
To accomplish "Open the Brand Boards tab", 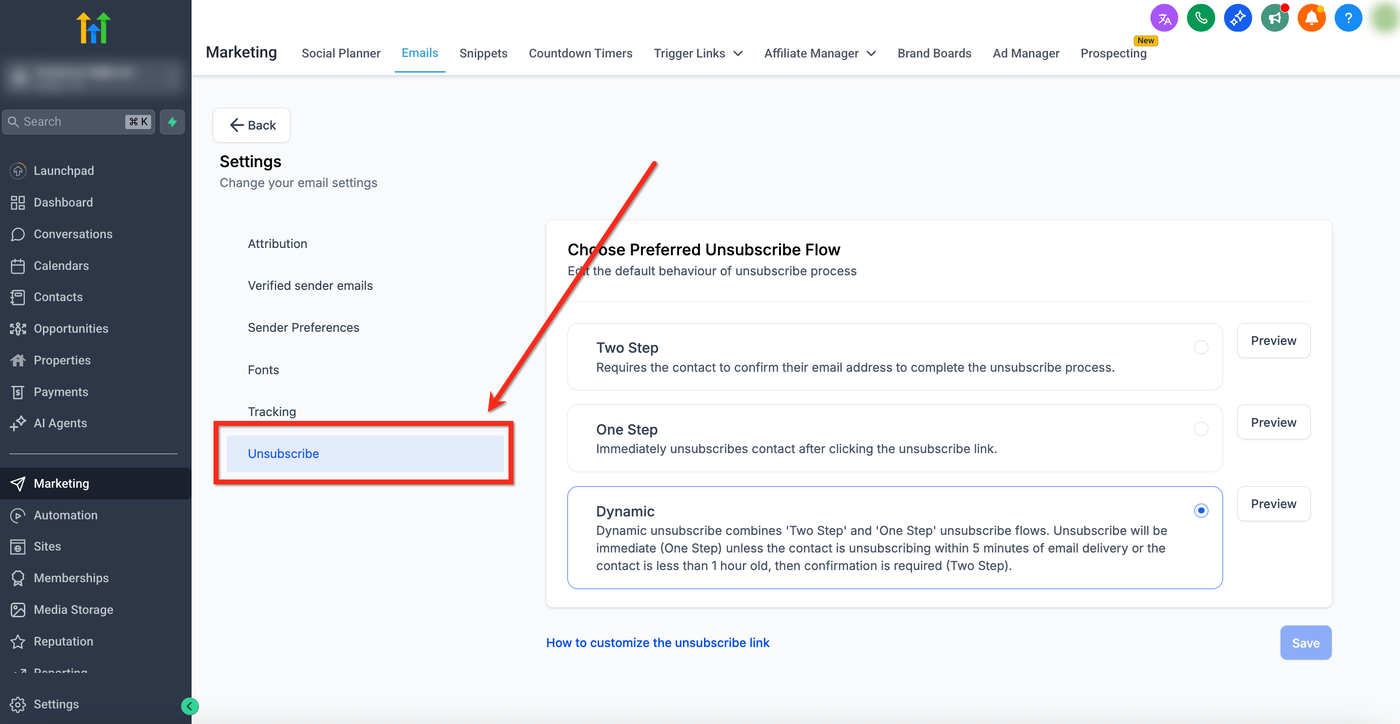I will pyautogui.click(x=934, y=53).
